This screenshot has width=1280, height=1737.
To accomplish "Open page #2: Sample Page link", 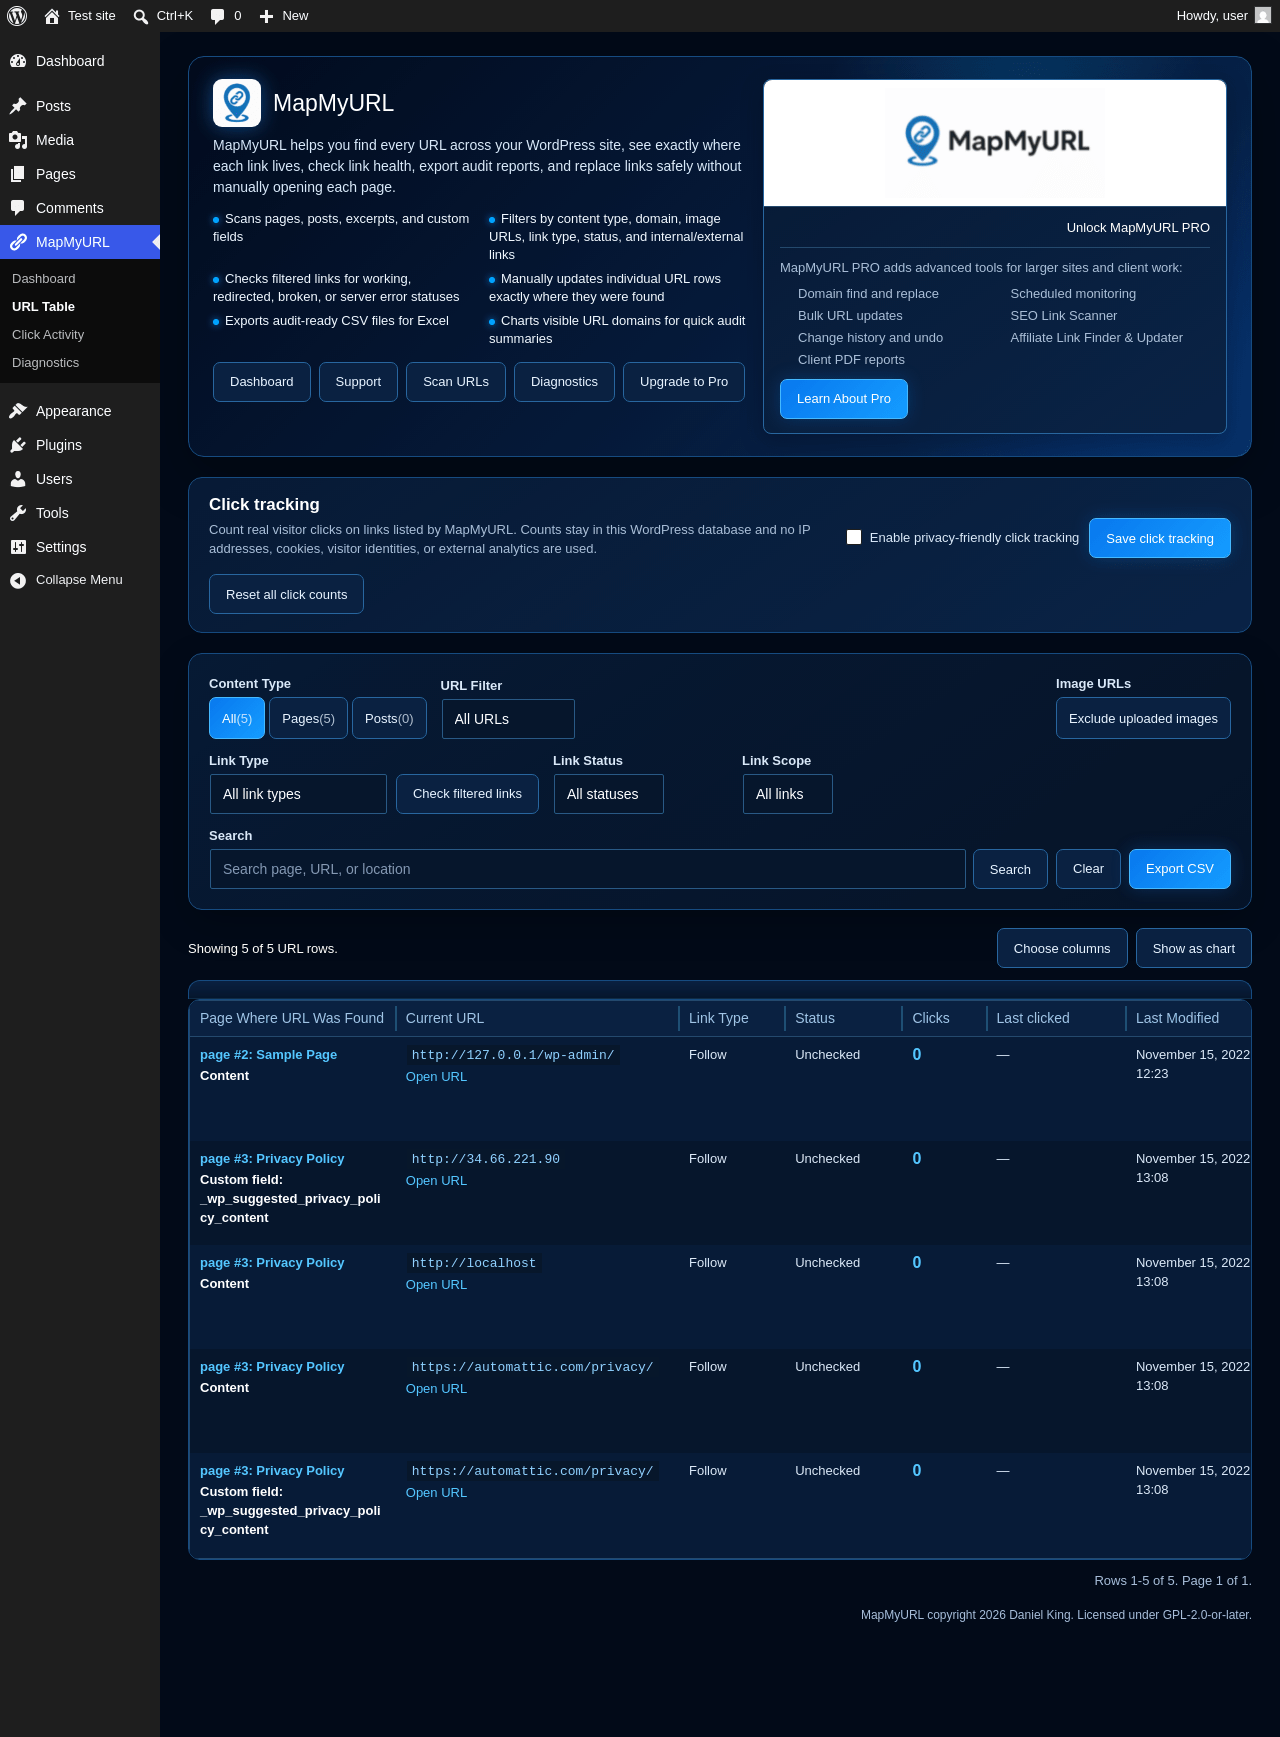I will 268,1055.
